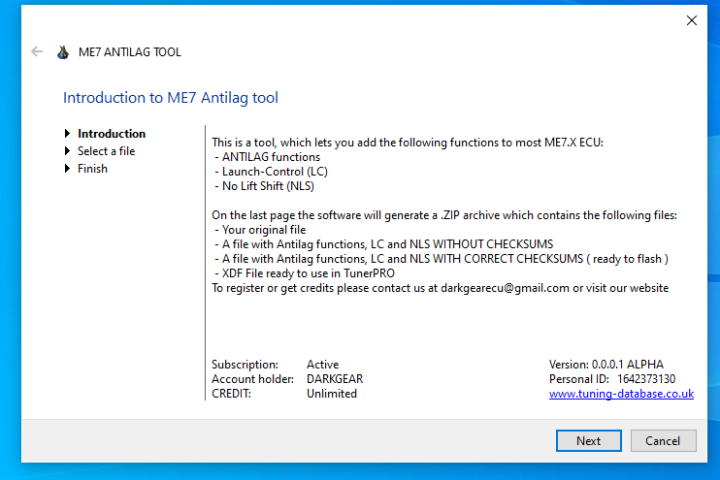
Task: Click the 'Launch-Control (LC)' line
Action: coord(271,172)
